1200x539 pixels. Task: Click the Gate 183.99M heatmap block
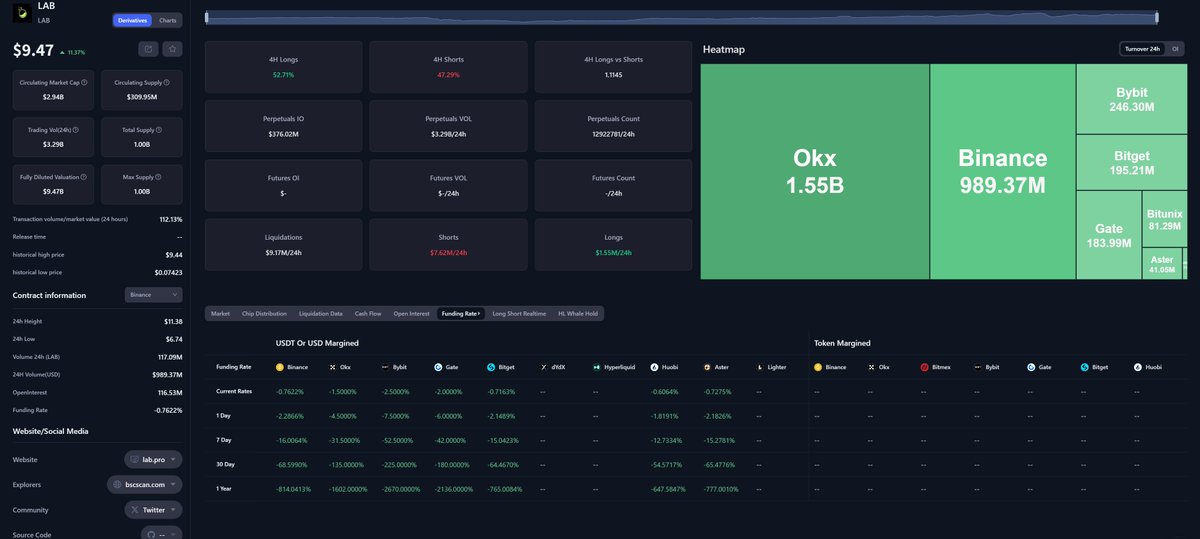tap(1109, 235)
